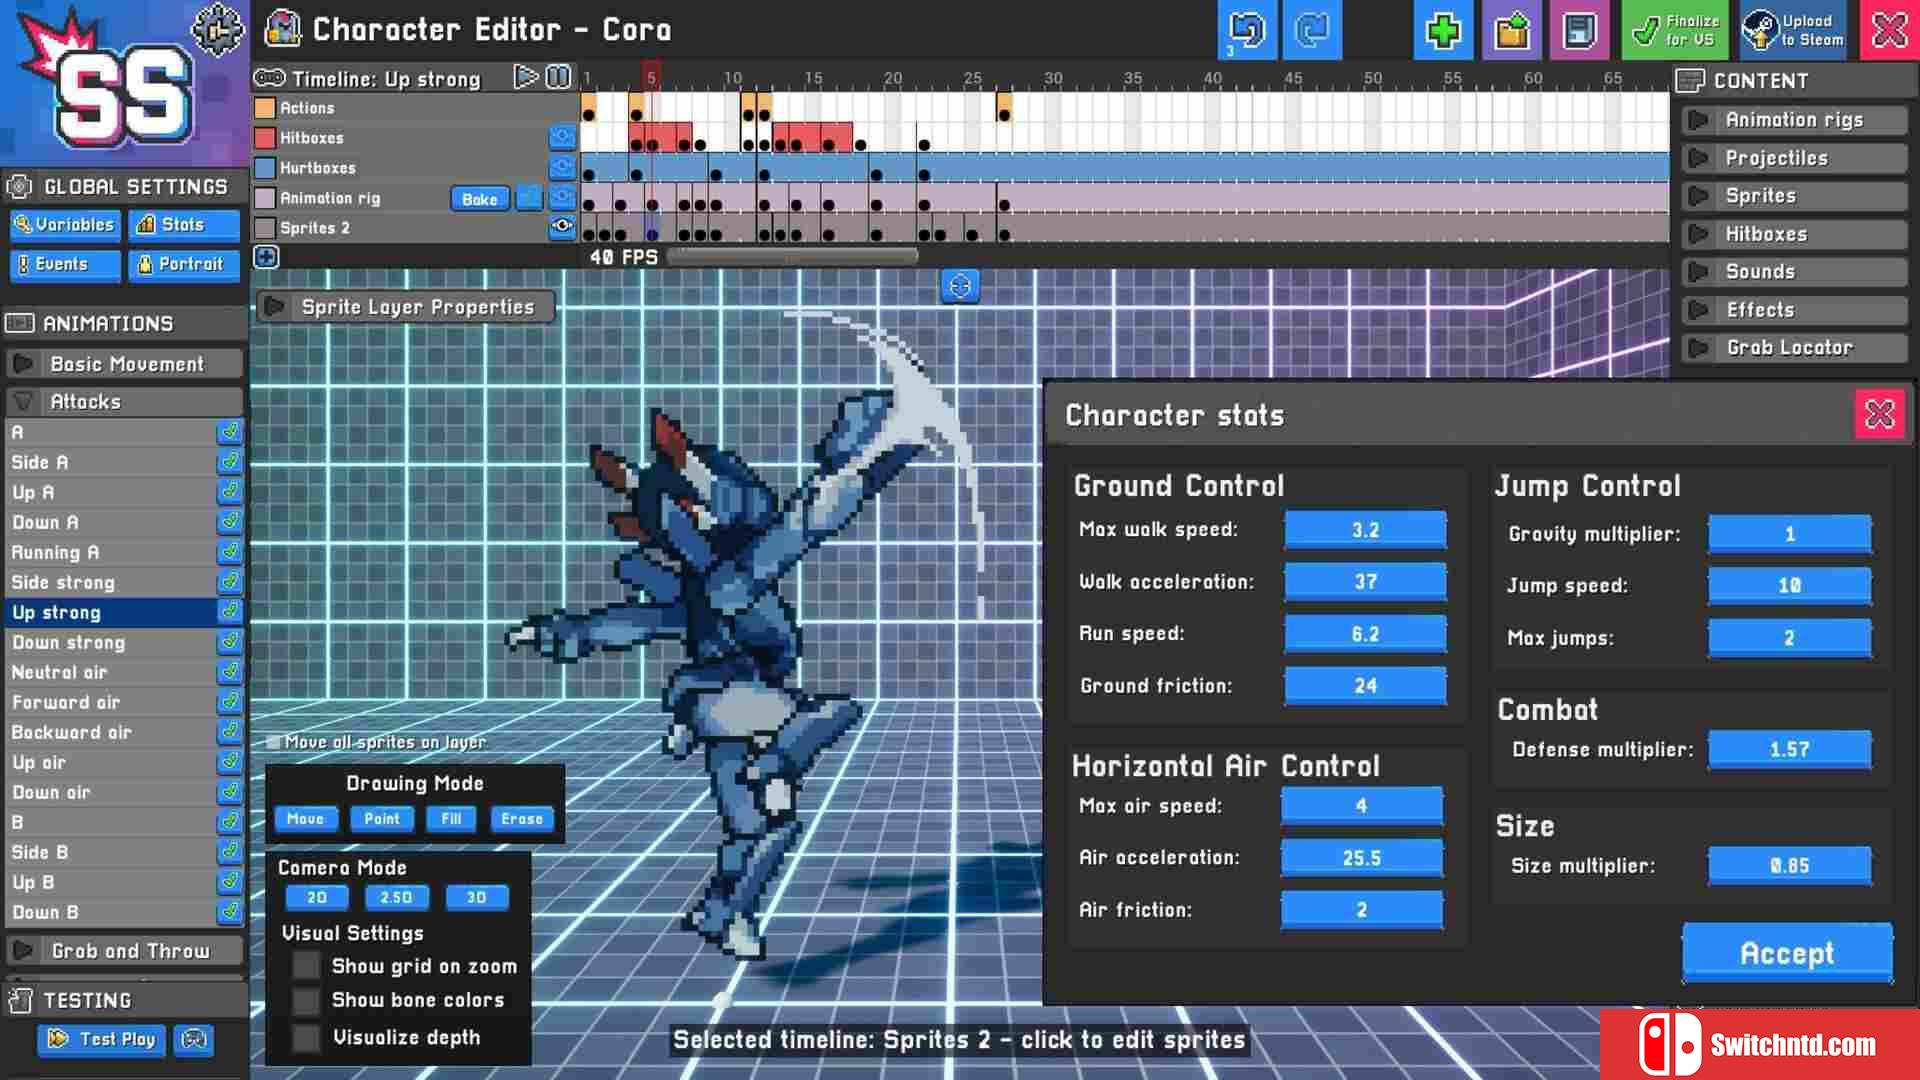The height and width of the screenshot is (1080, 1920).
Task: Switch camera mode to 2.5D
Action: click(x=396, y=898)
